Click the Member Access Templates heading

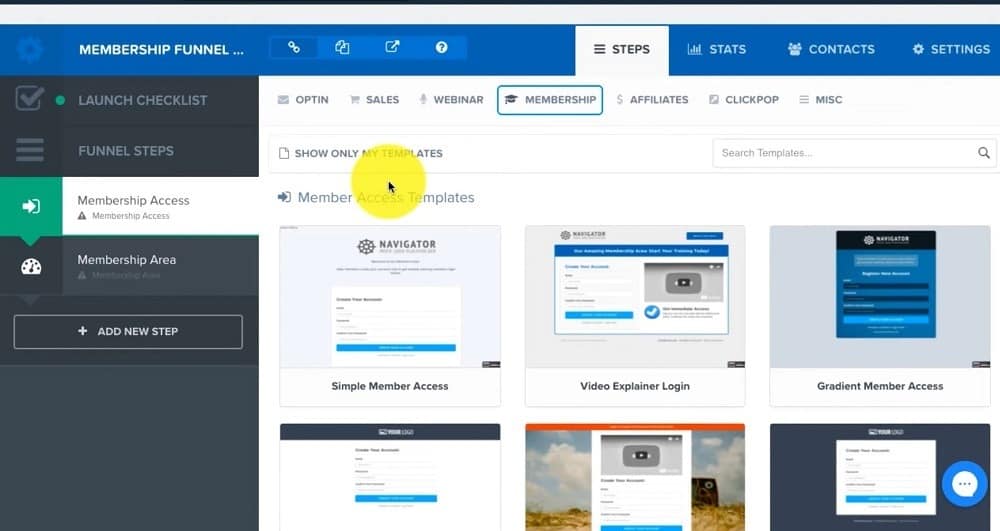coord(386,198)
